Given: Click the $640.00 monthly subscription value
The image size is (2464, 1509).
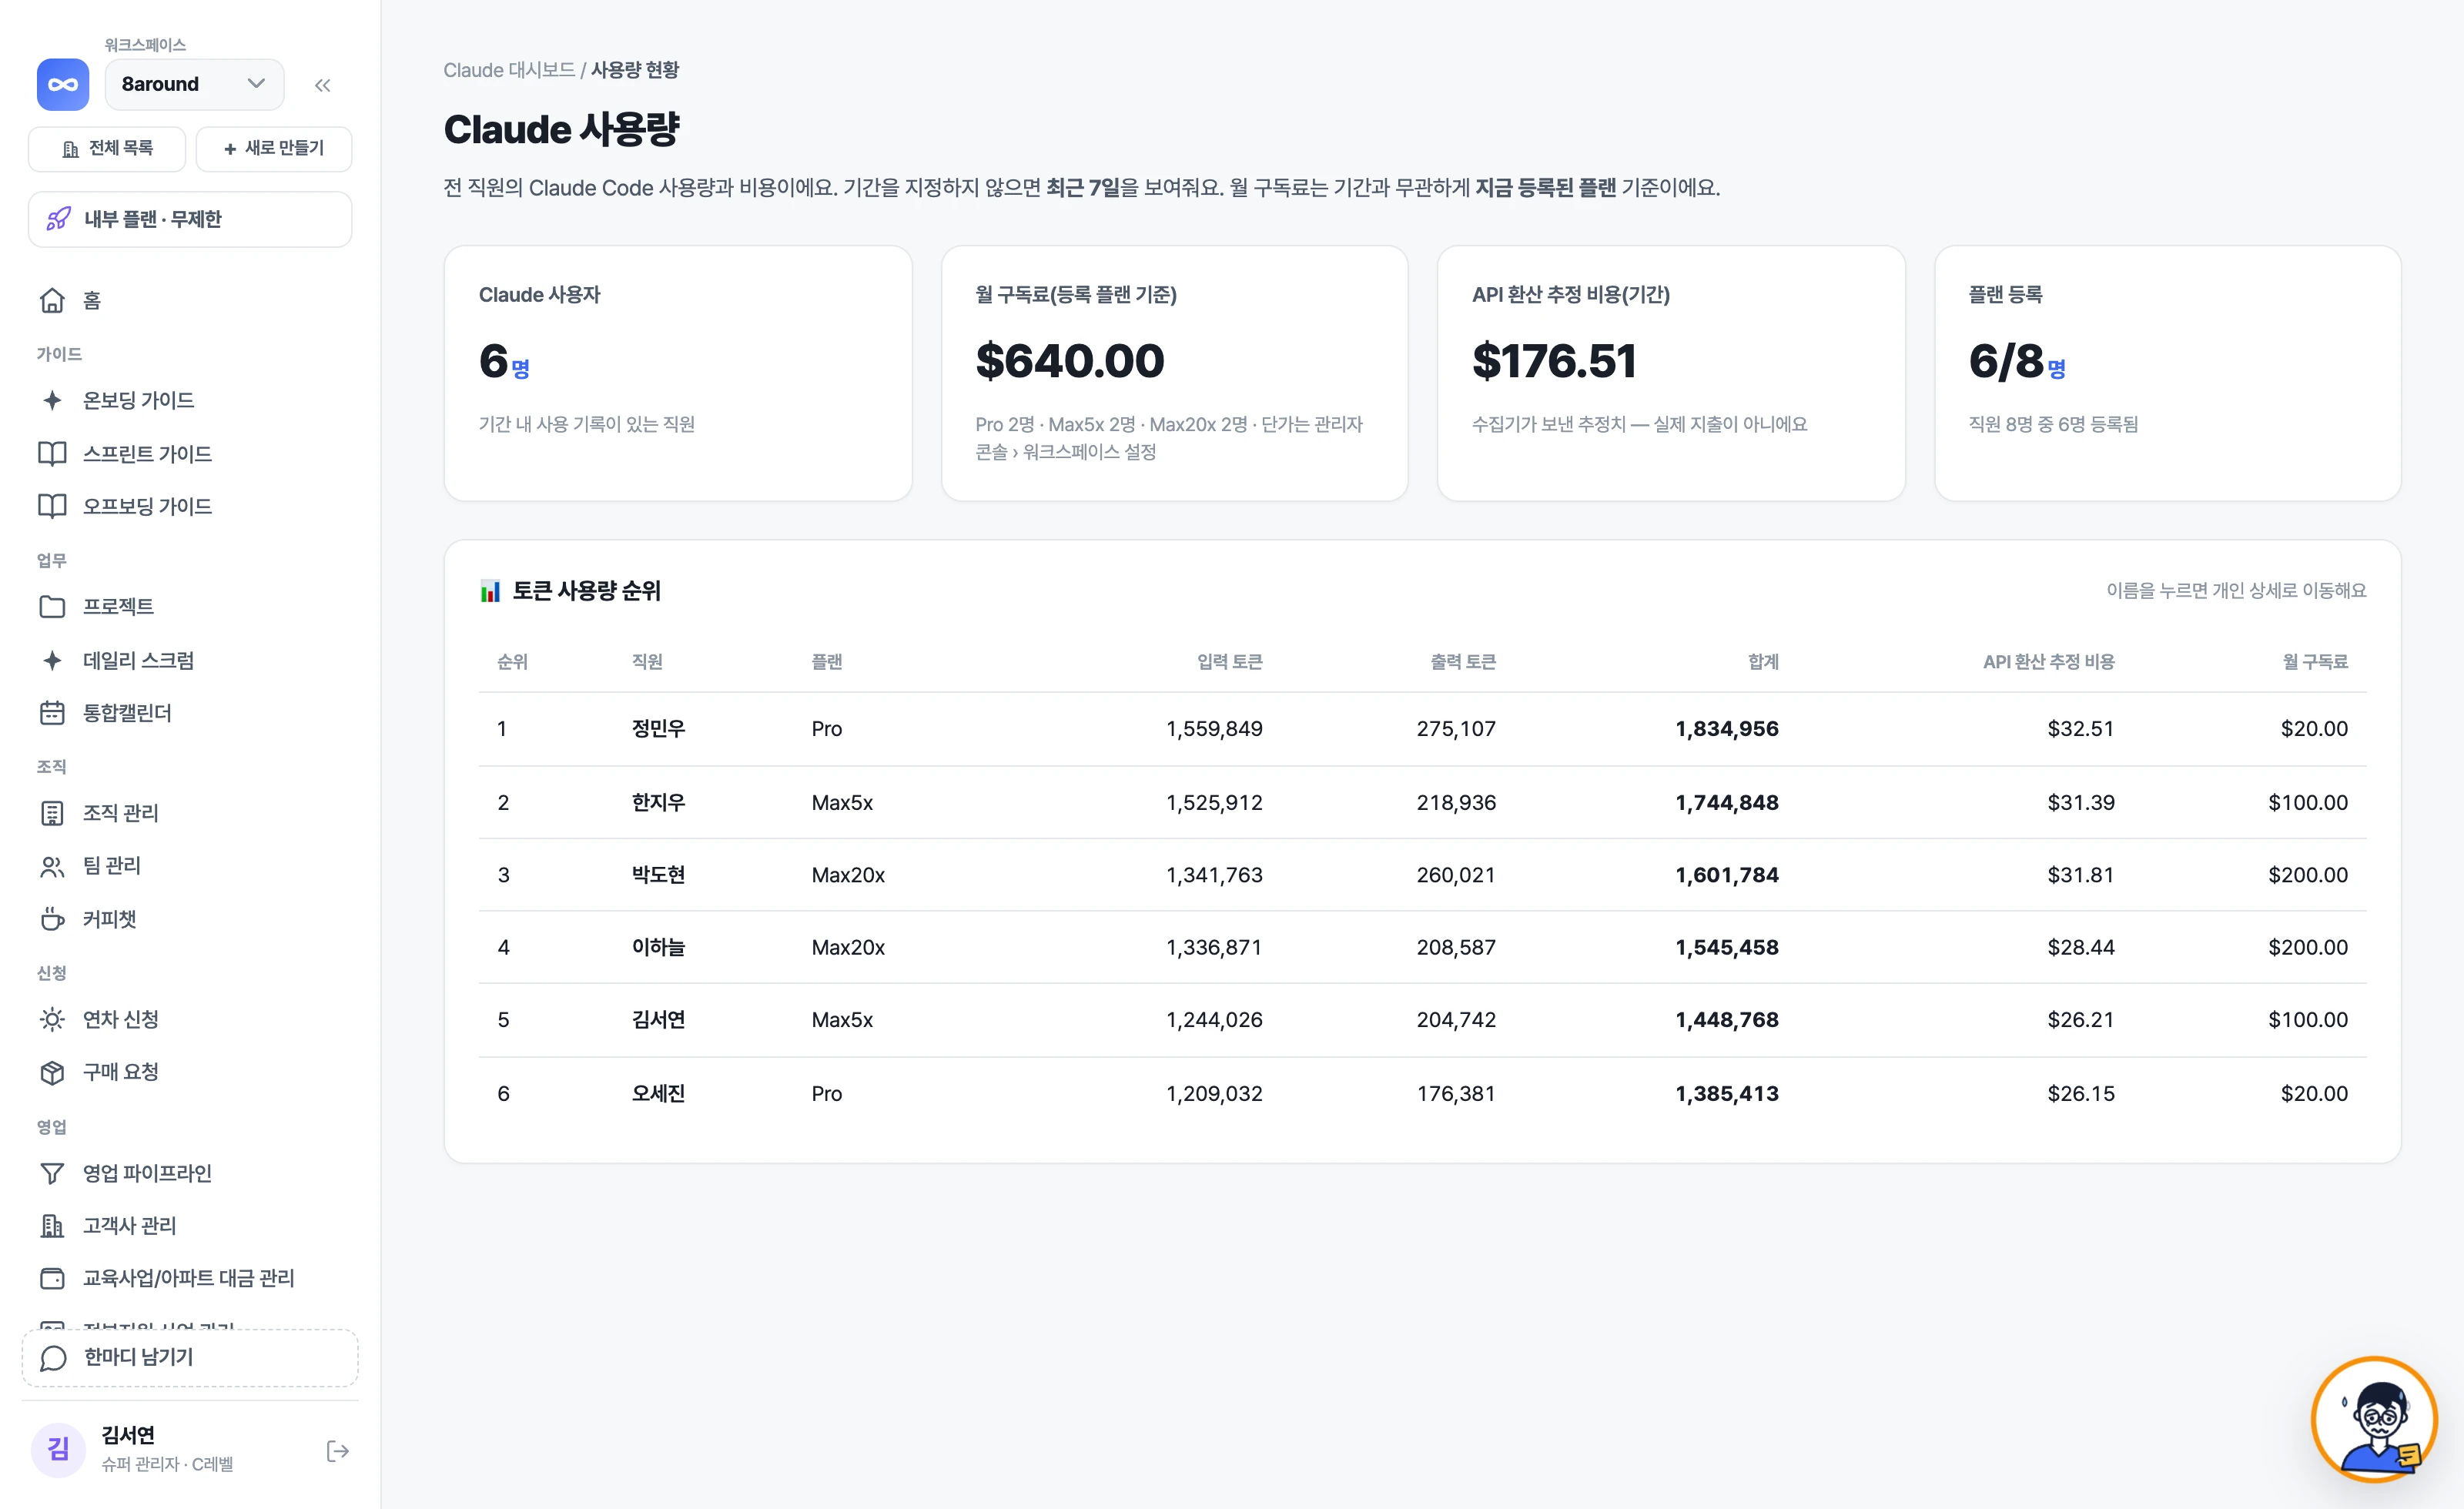Looking at the screenshot, I should 1070,361.
